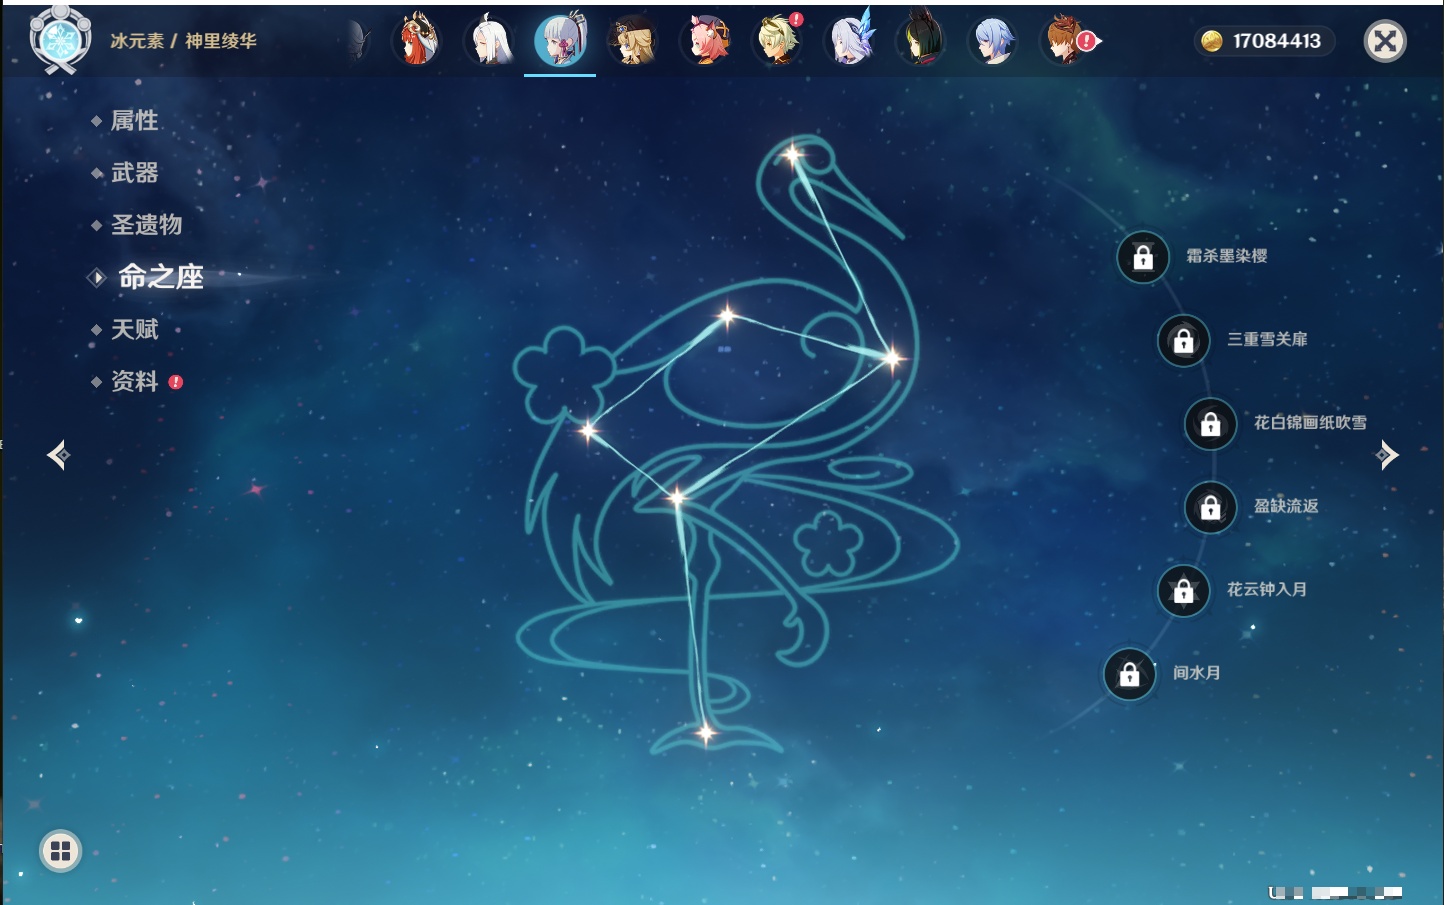This screenshot has width=1444, height=905.
Task: Select the red-haired horned character avatar
Action: point(417,40)
